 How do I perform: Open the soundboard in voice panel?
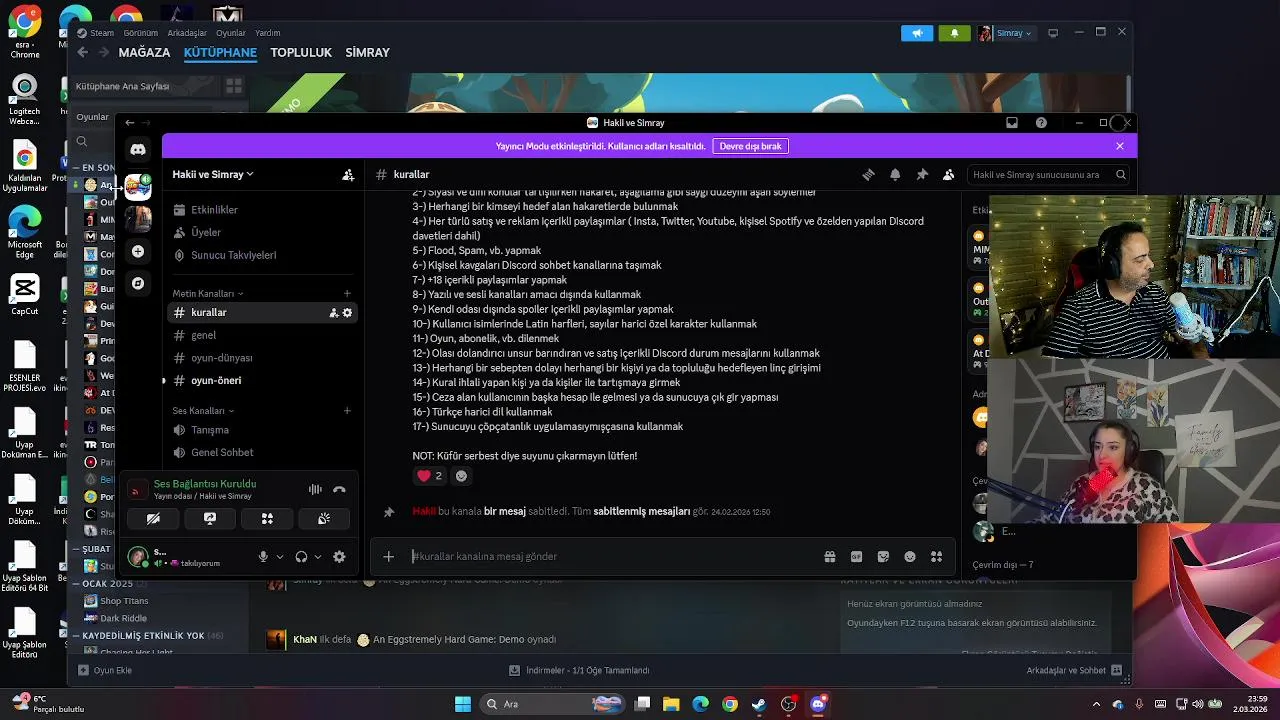(324, 519)
